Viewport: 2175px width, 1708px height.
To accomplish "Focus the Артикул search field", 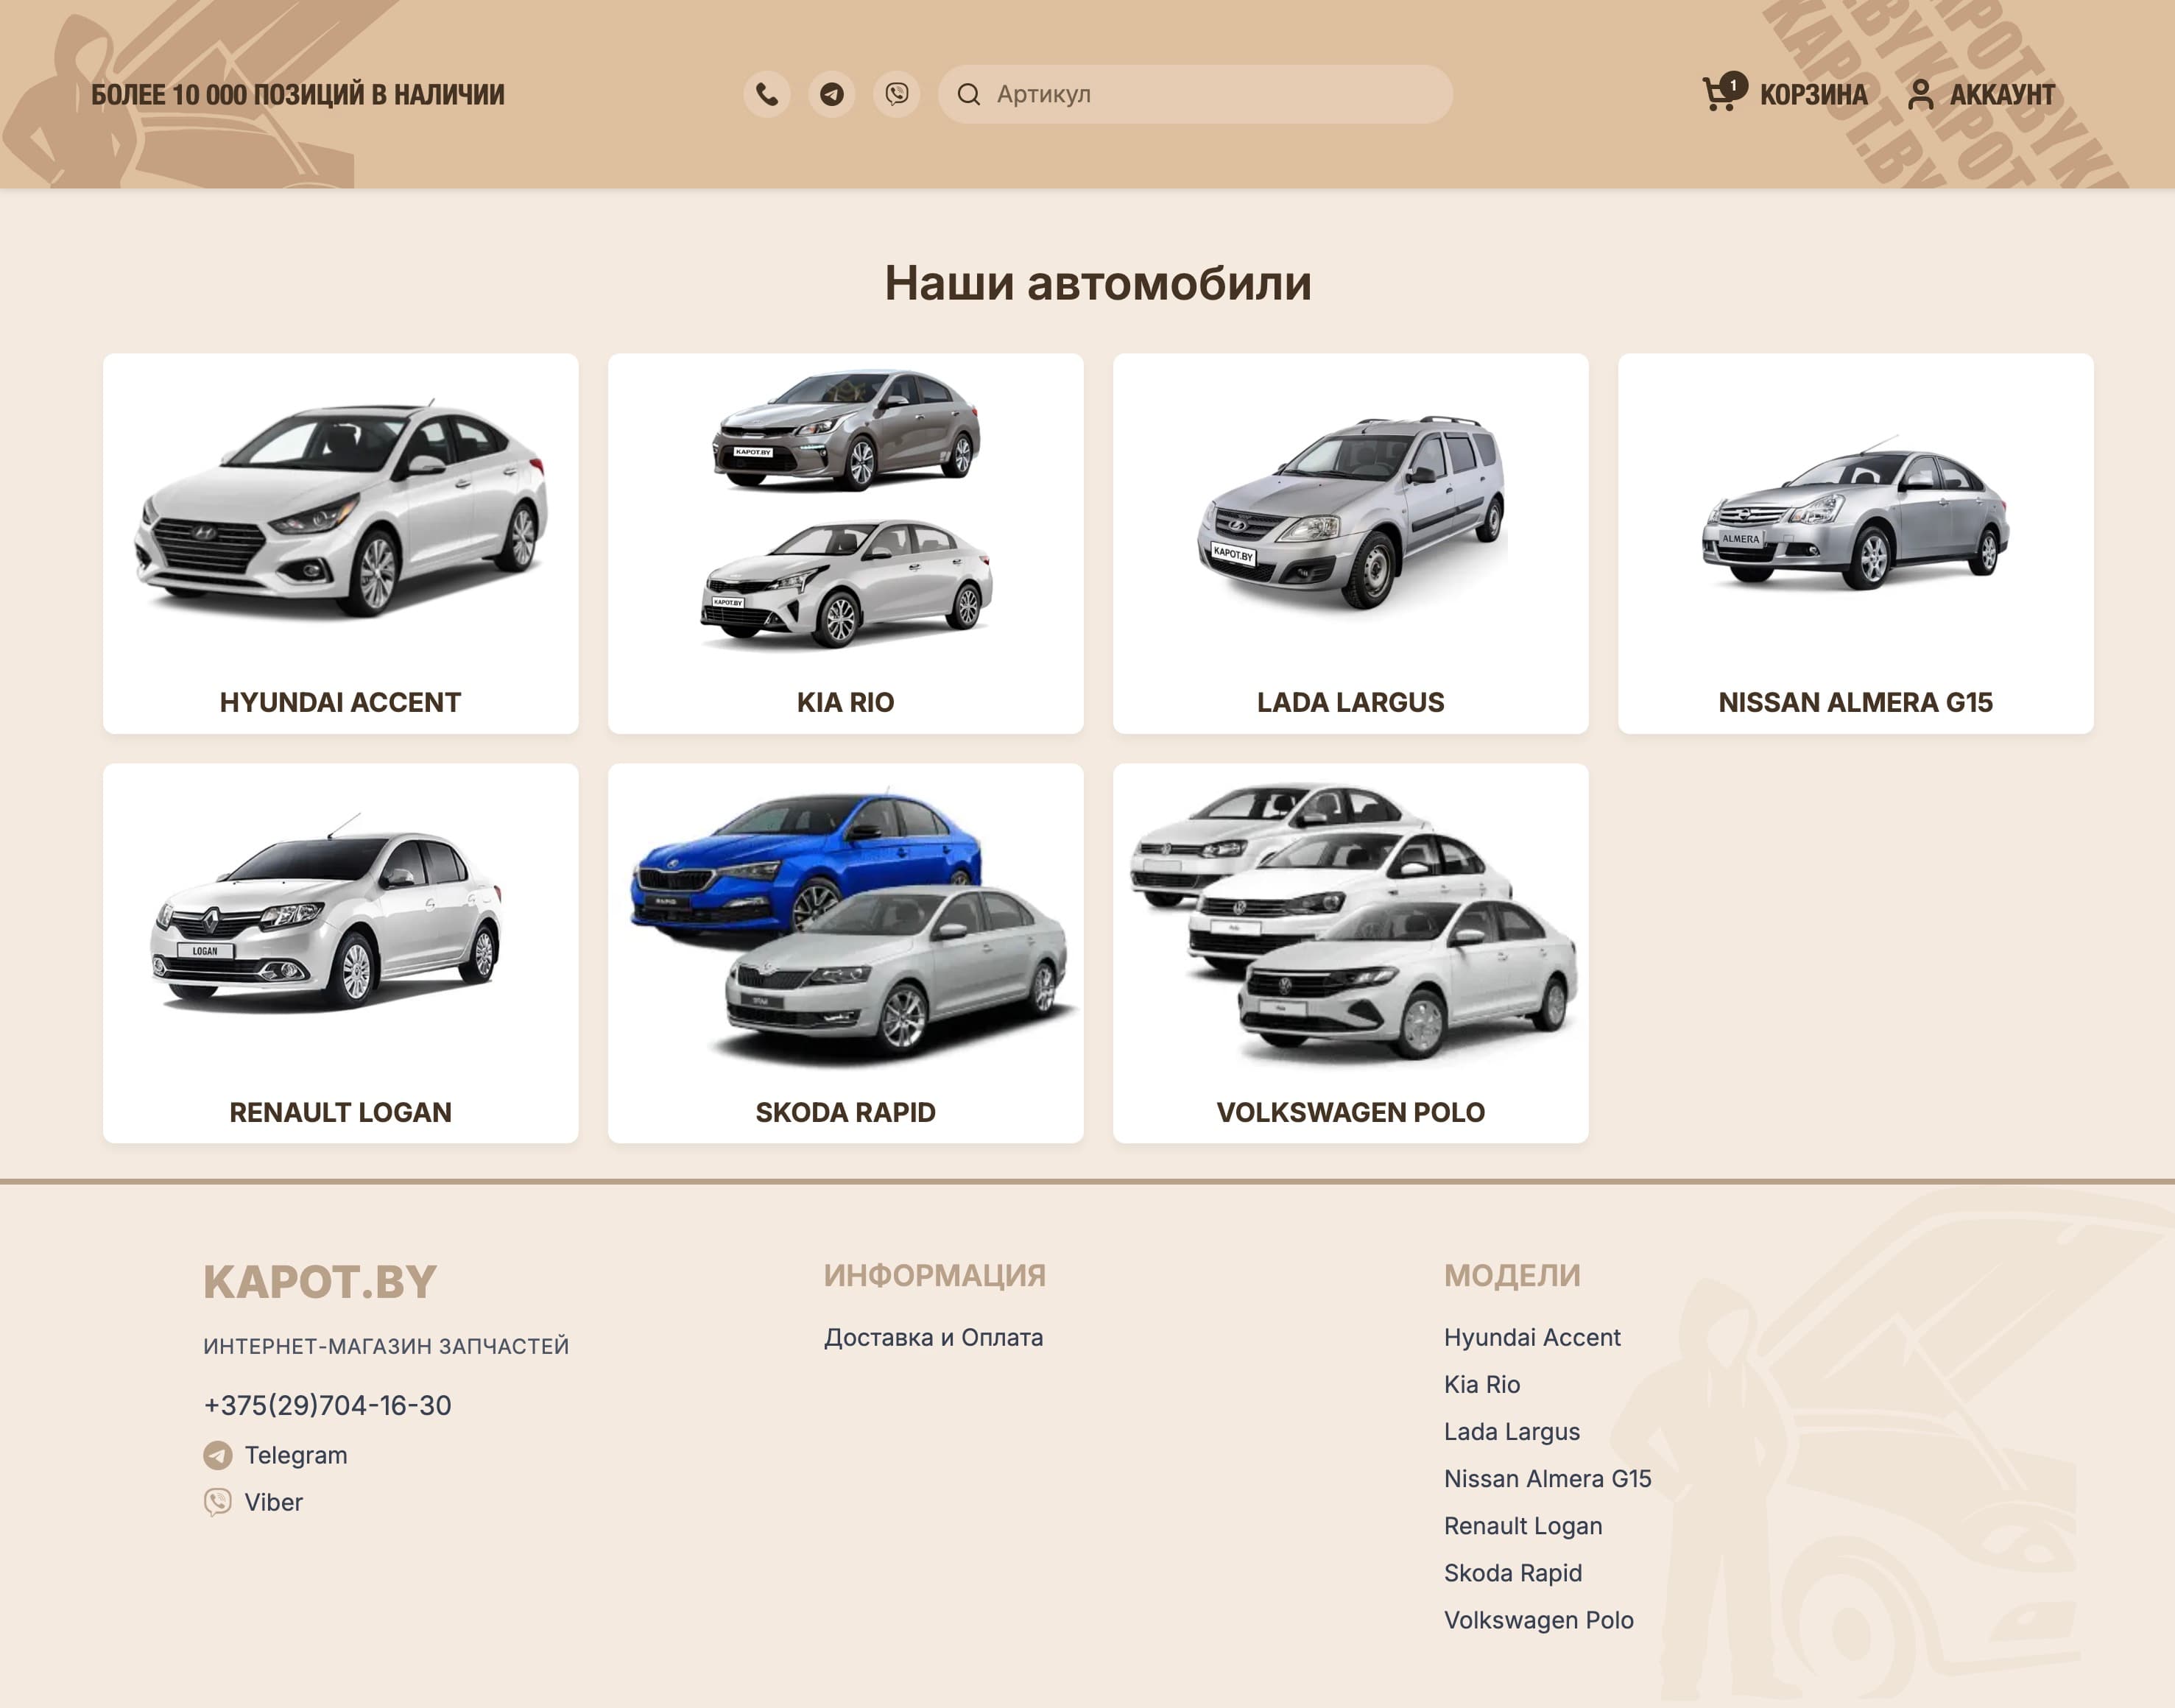I will [x=1195, y=94].
